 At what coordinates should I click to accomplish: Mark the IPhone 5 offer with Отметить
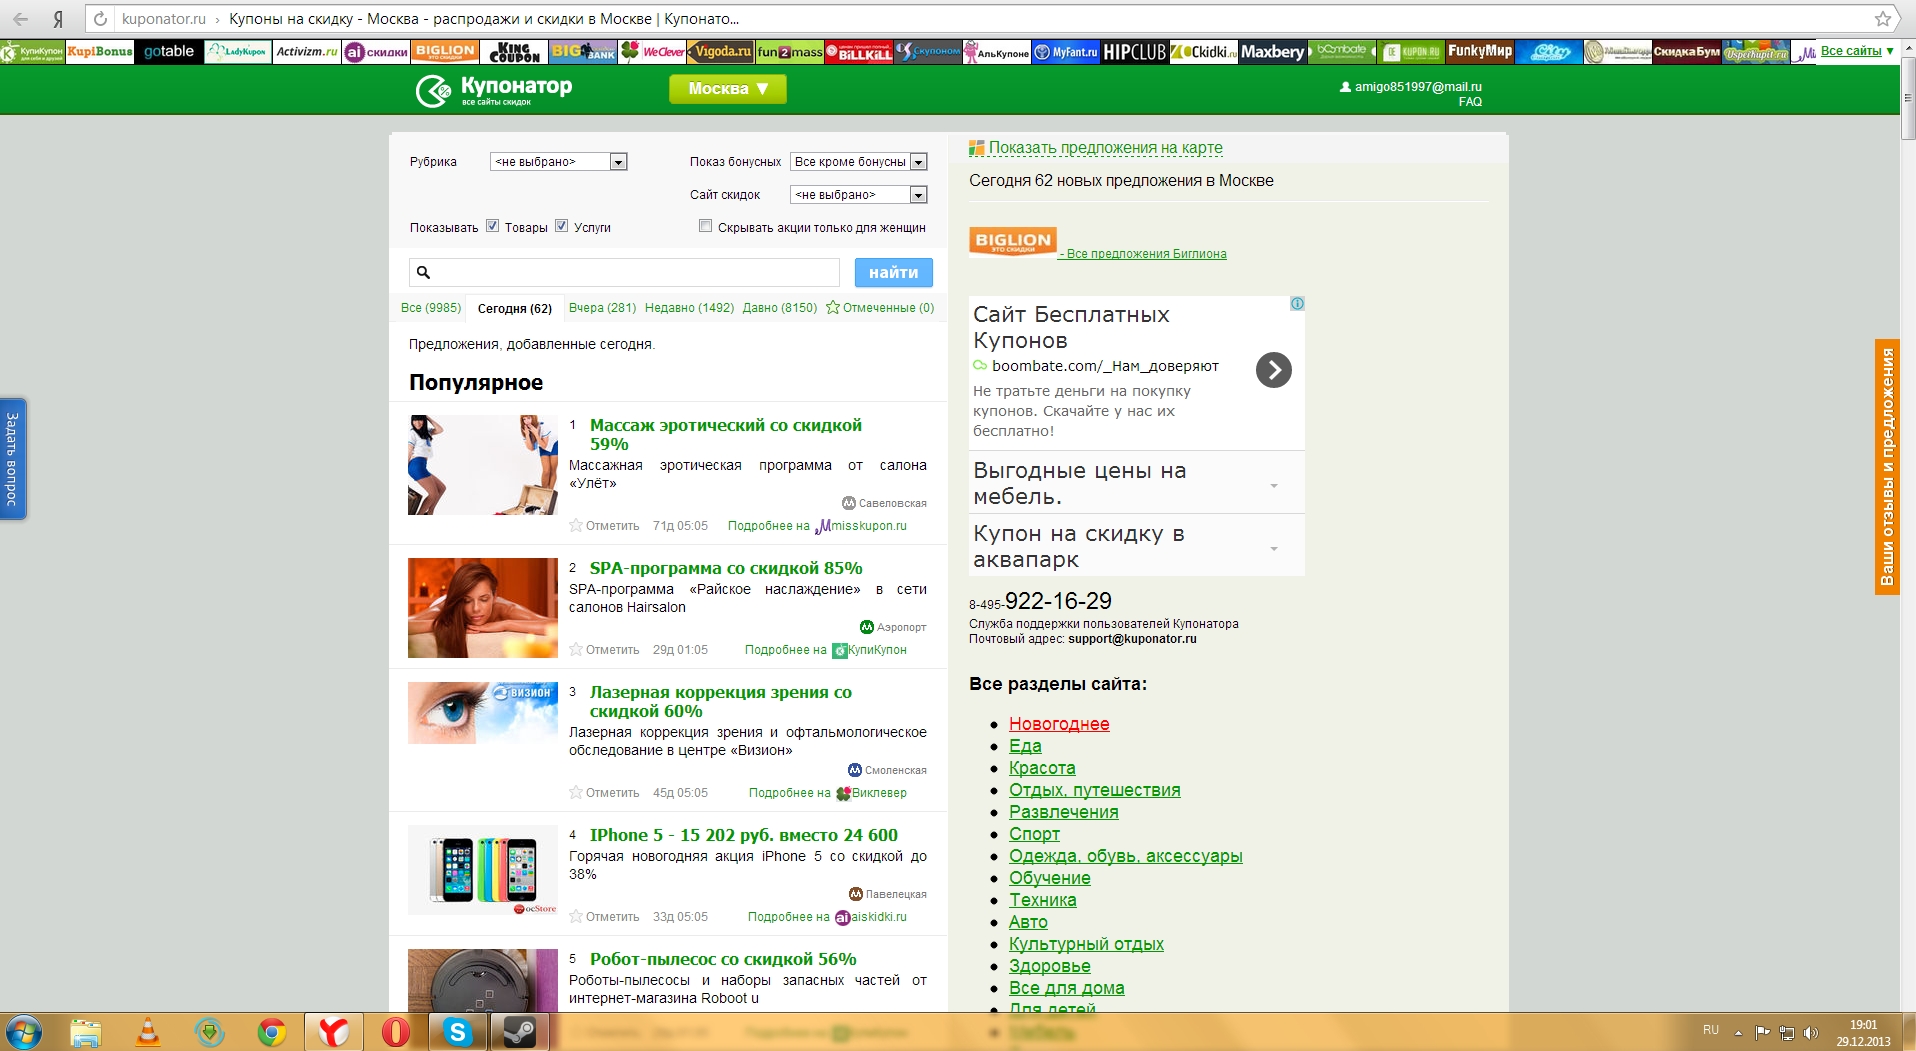pyautogui.click(x=604, y=917)
